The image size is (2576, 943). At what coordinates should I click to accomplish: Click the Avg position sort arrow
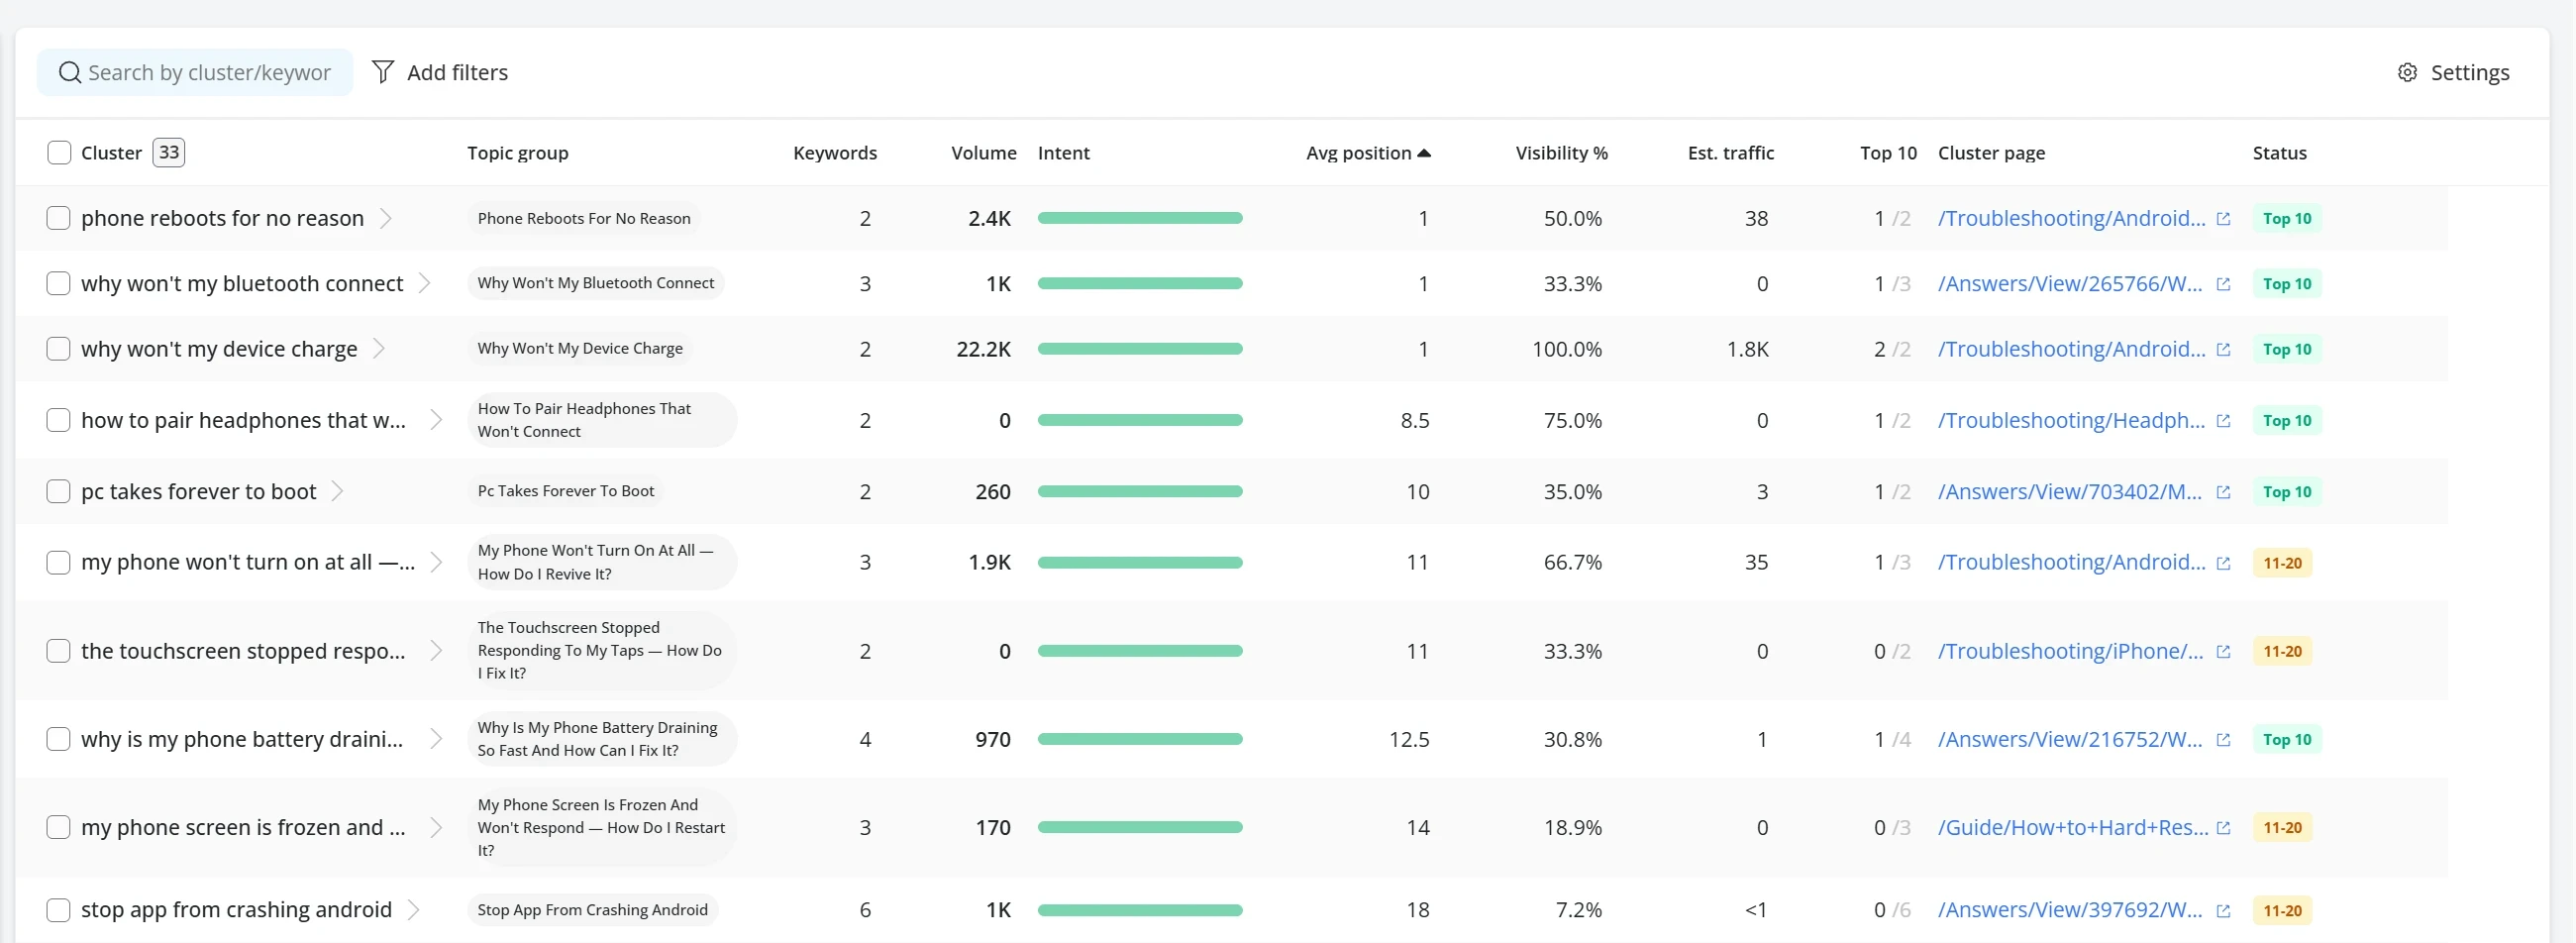point(1424,153)
